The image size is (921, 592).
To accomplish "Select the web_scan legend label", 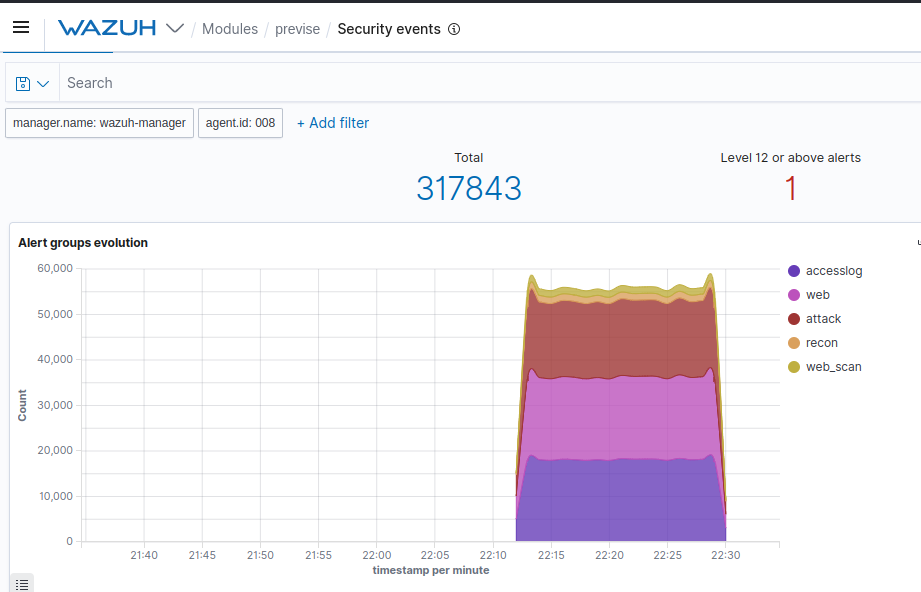I will [833, 367].
